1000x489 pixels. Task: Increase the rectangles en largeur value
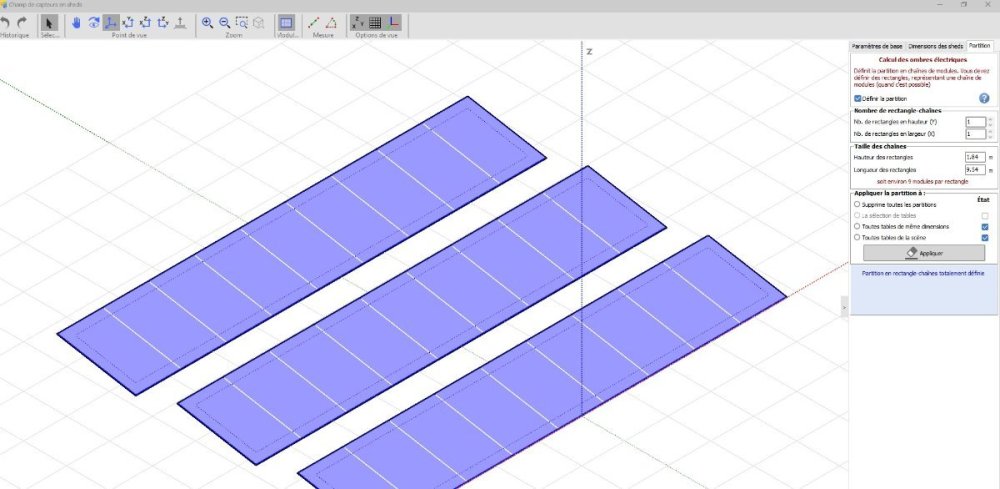(990, 131)
